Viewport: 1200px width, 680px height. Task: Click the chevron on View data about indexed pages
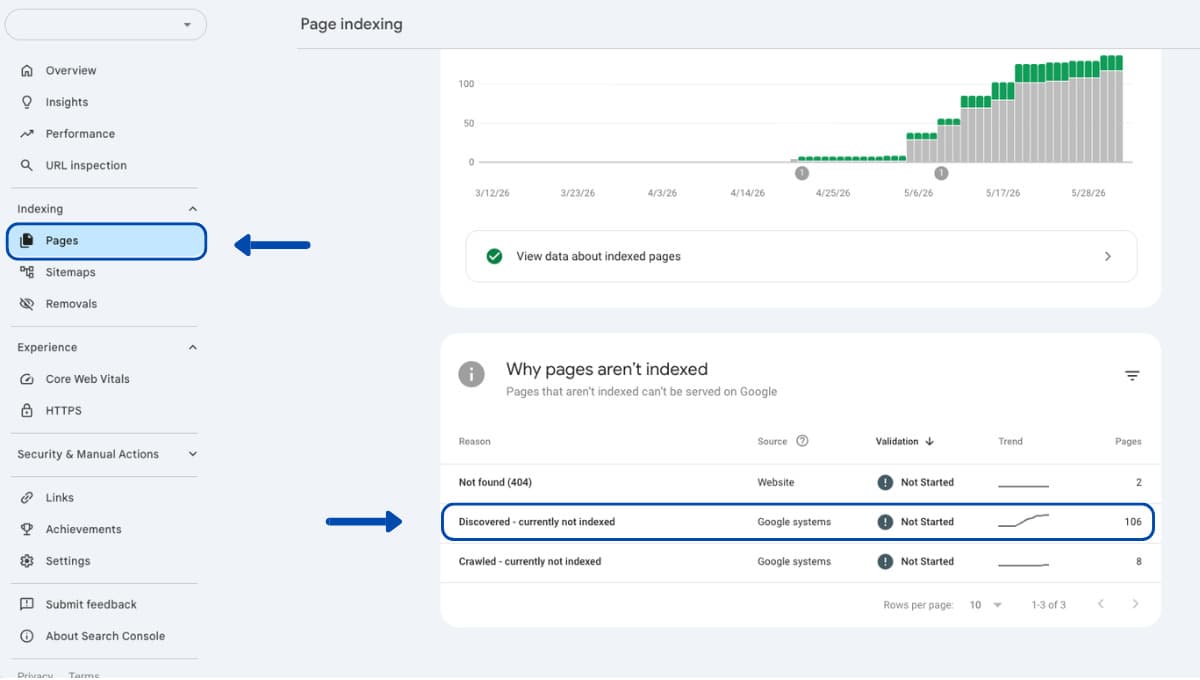[1107, 256]
